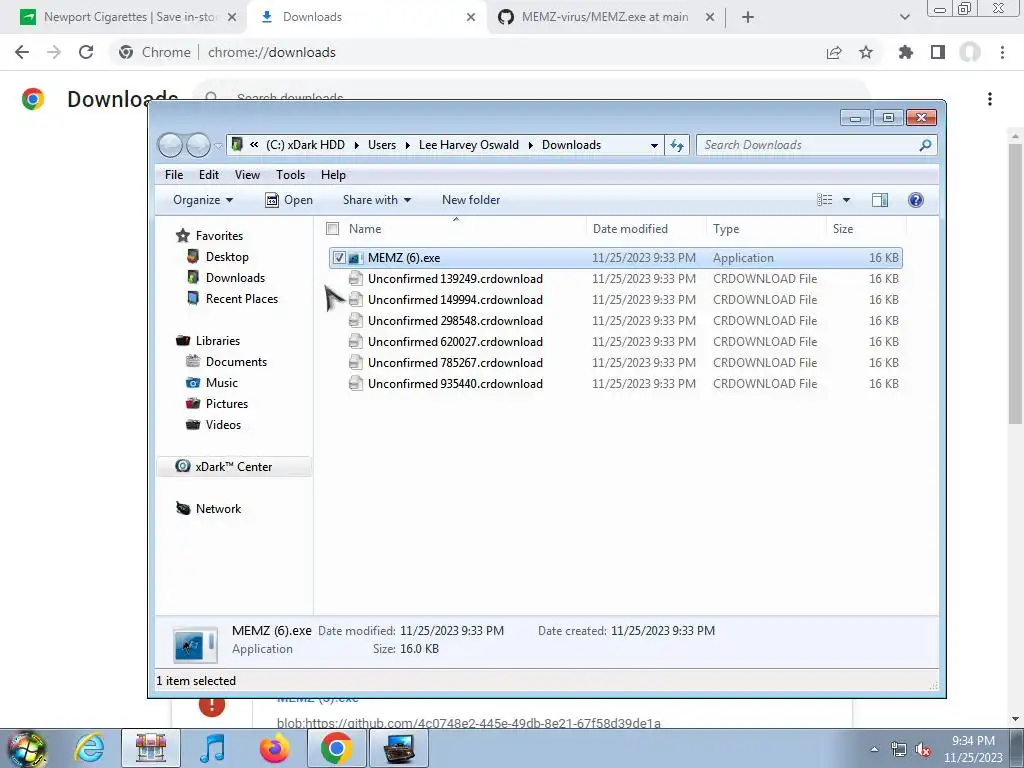Launch Internet Explorer from taskbar
The image size is (1024, 768).
[89, 748]
